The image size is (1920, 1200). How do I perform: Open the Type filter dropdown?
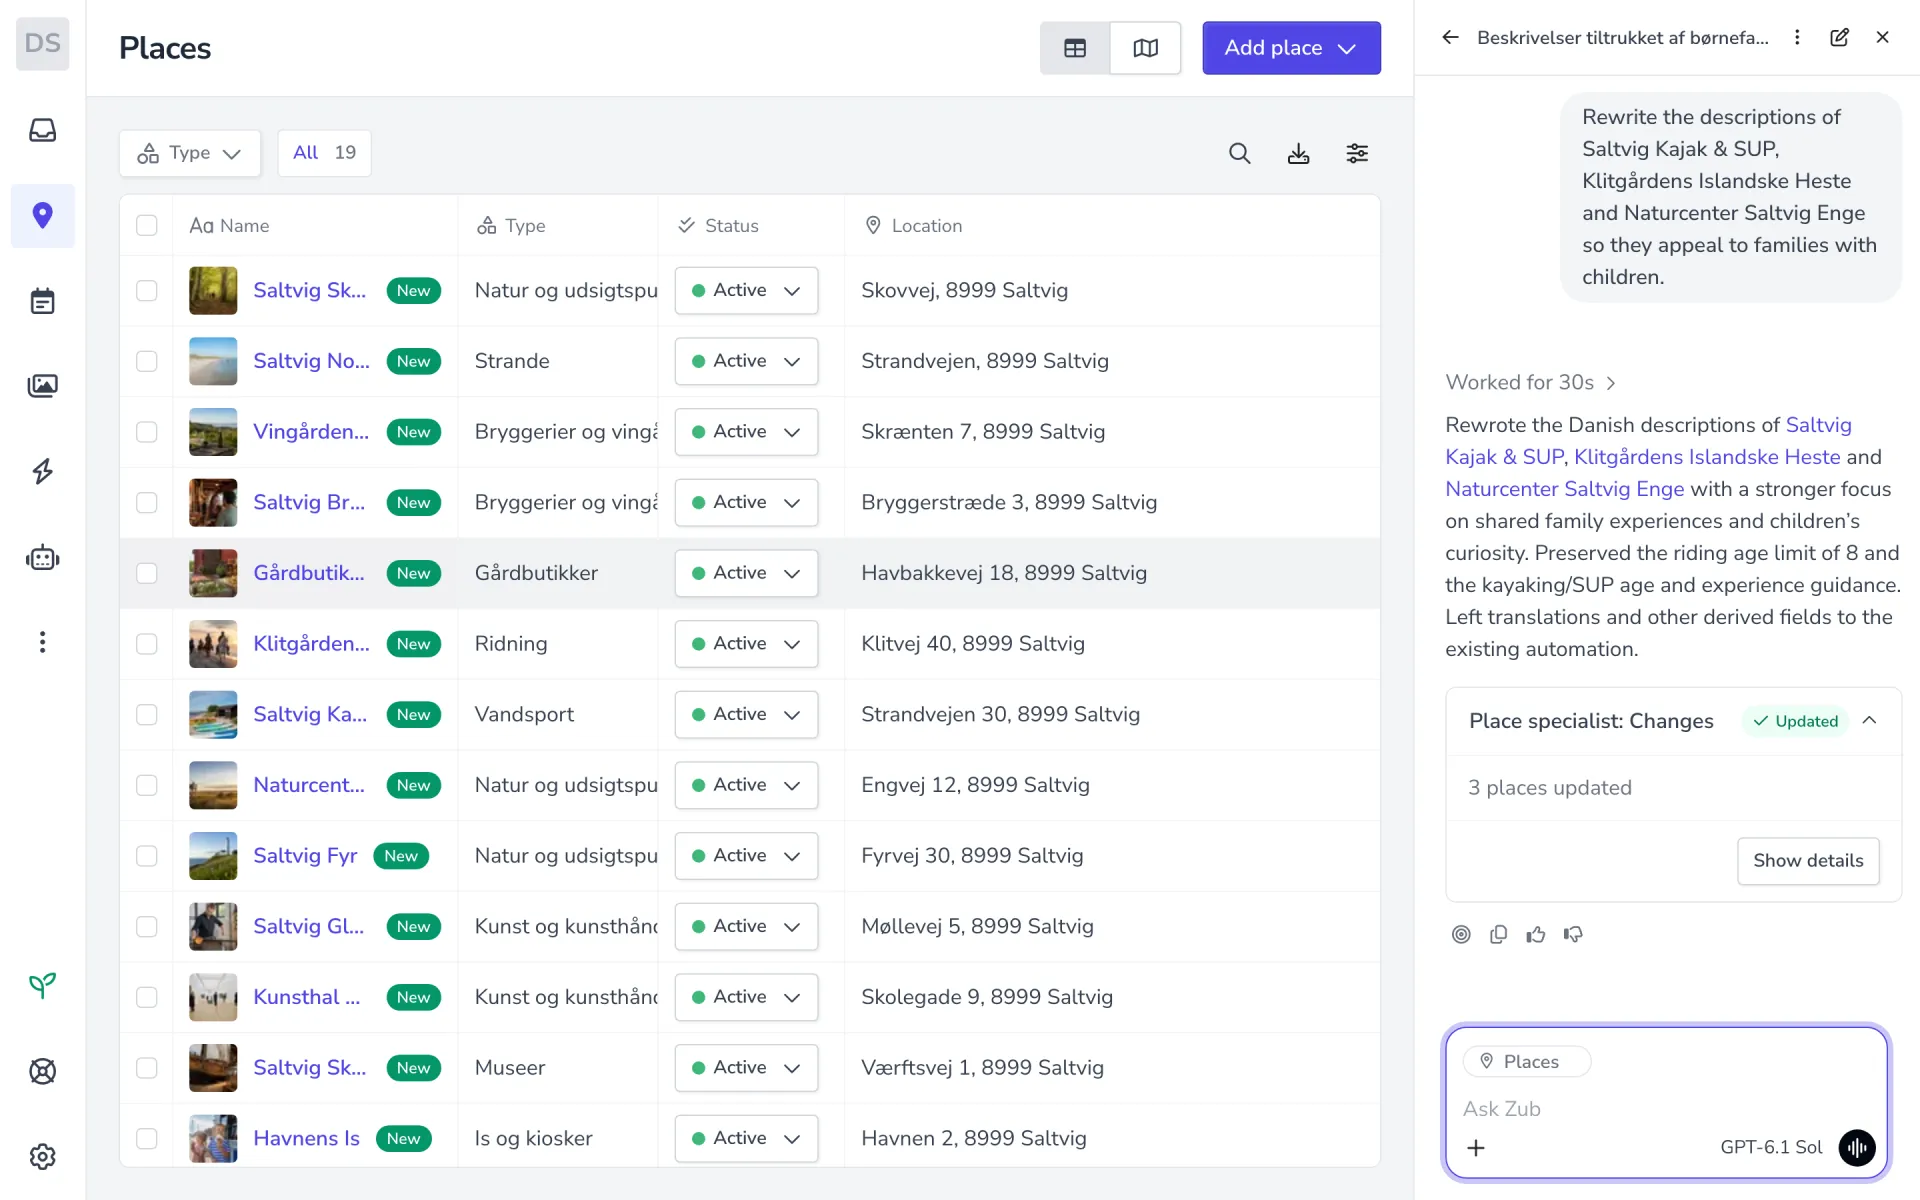coord(190,153)
